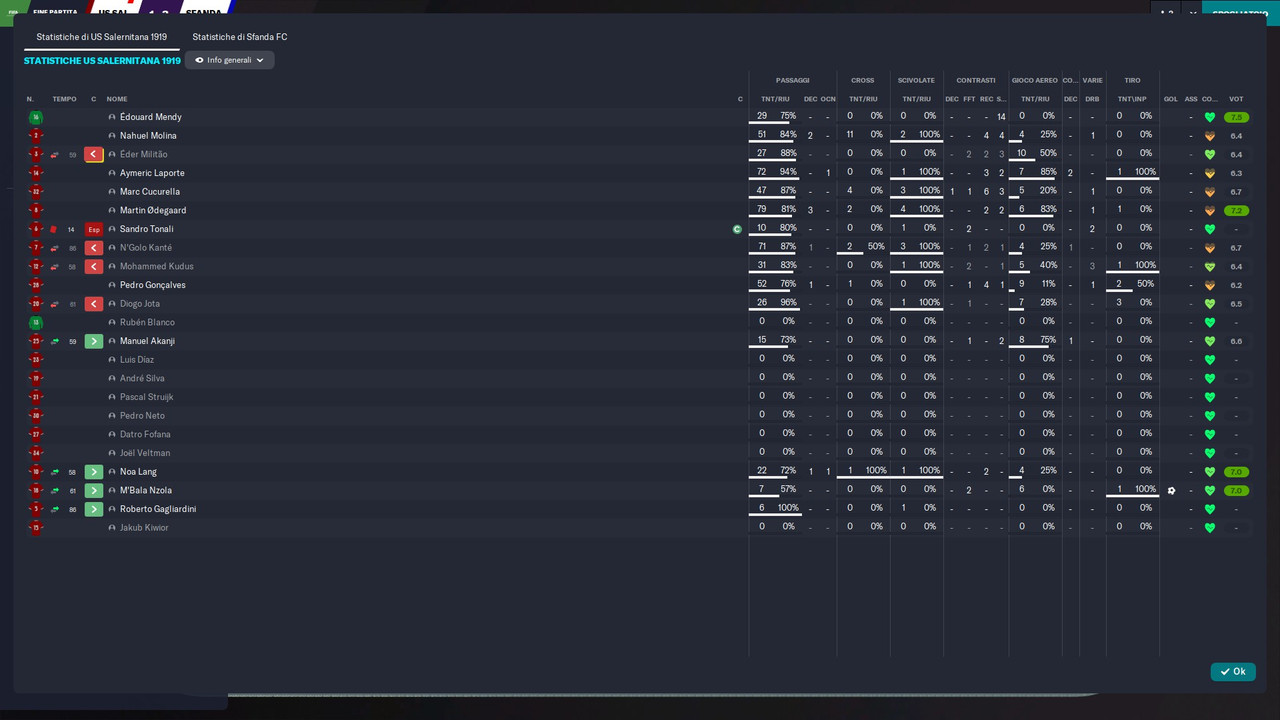Click the orange condition heart for Martin Ødegaard
This screenshot has height=720, width=1280.
pos(1210,211)
